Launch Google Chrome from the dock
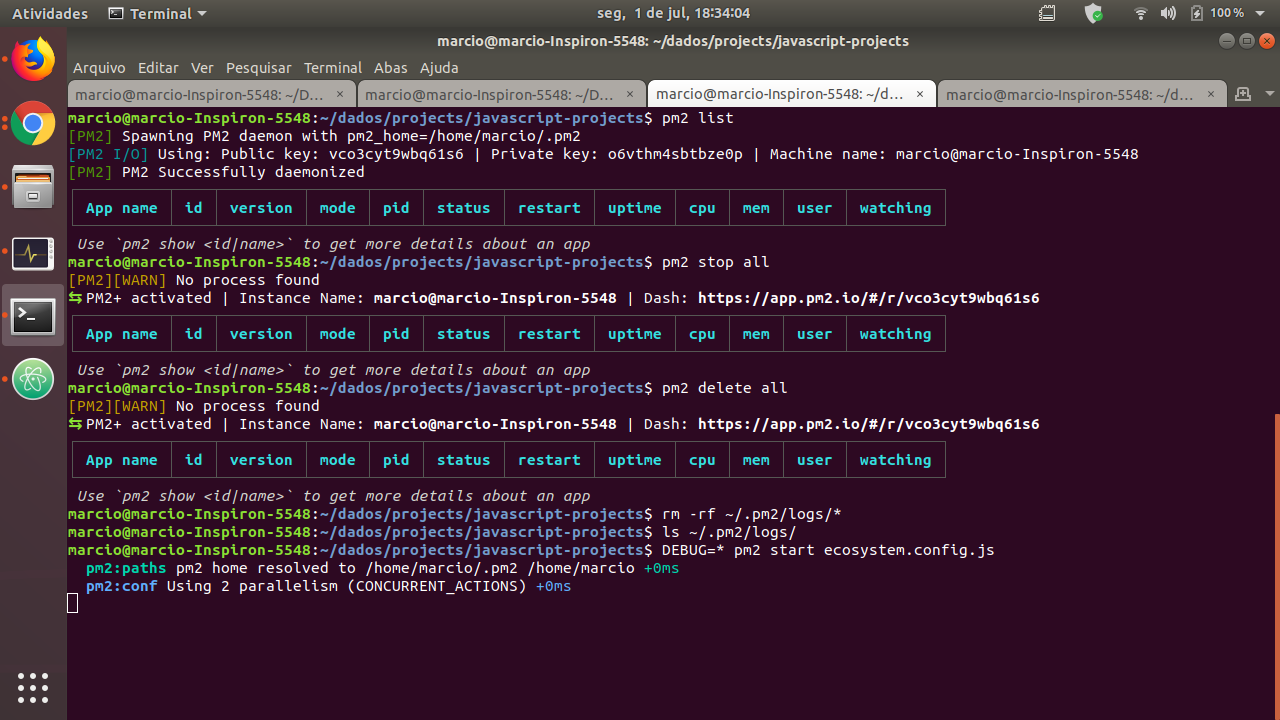 [33, 124]
